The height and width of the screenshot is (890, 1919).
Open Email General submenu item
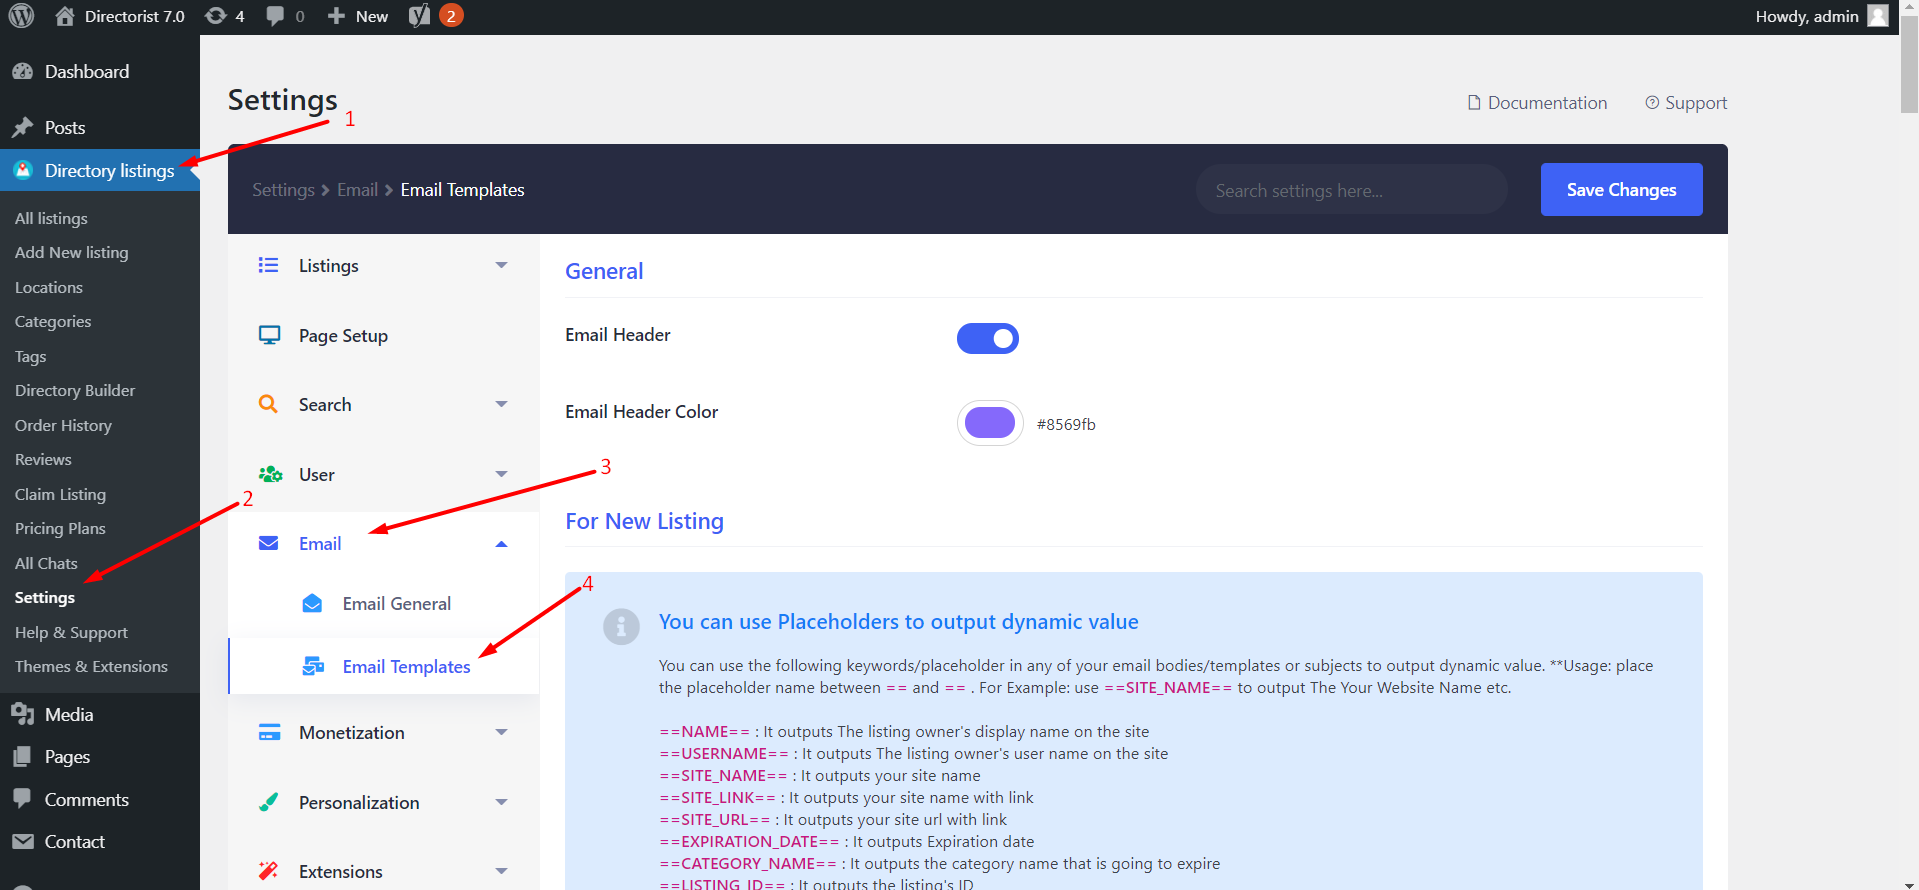coord(396,604)
